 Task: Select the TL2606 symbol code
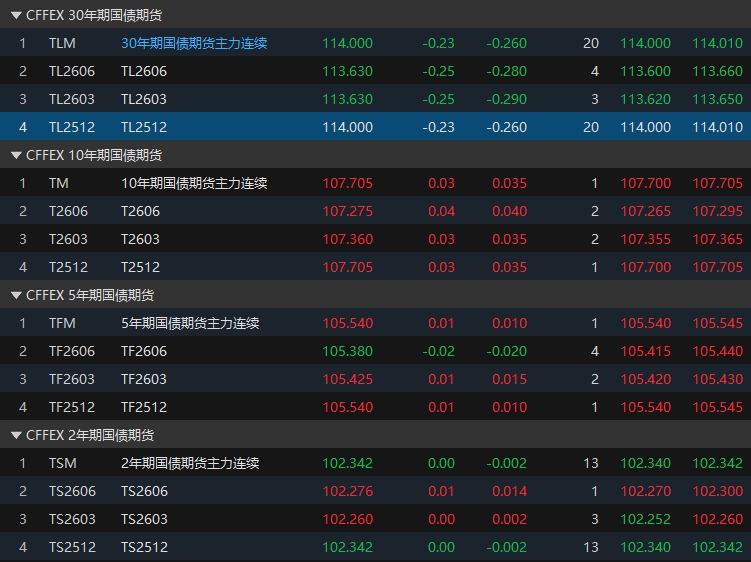click(72, 71)
